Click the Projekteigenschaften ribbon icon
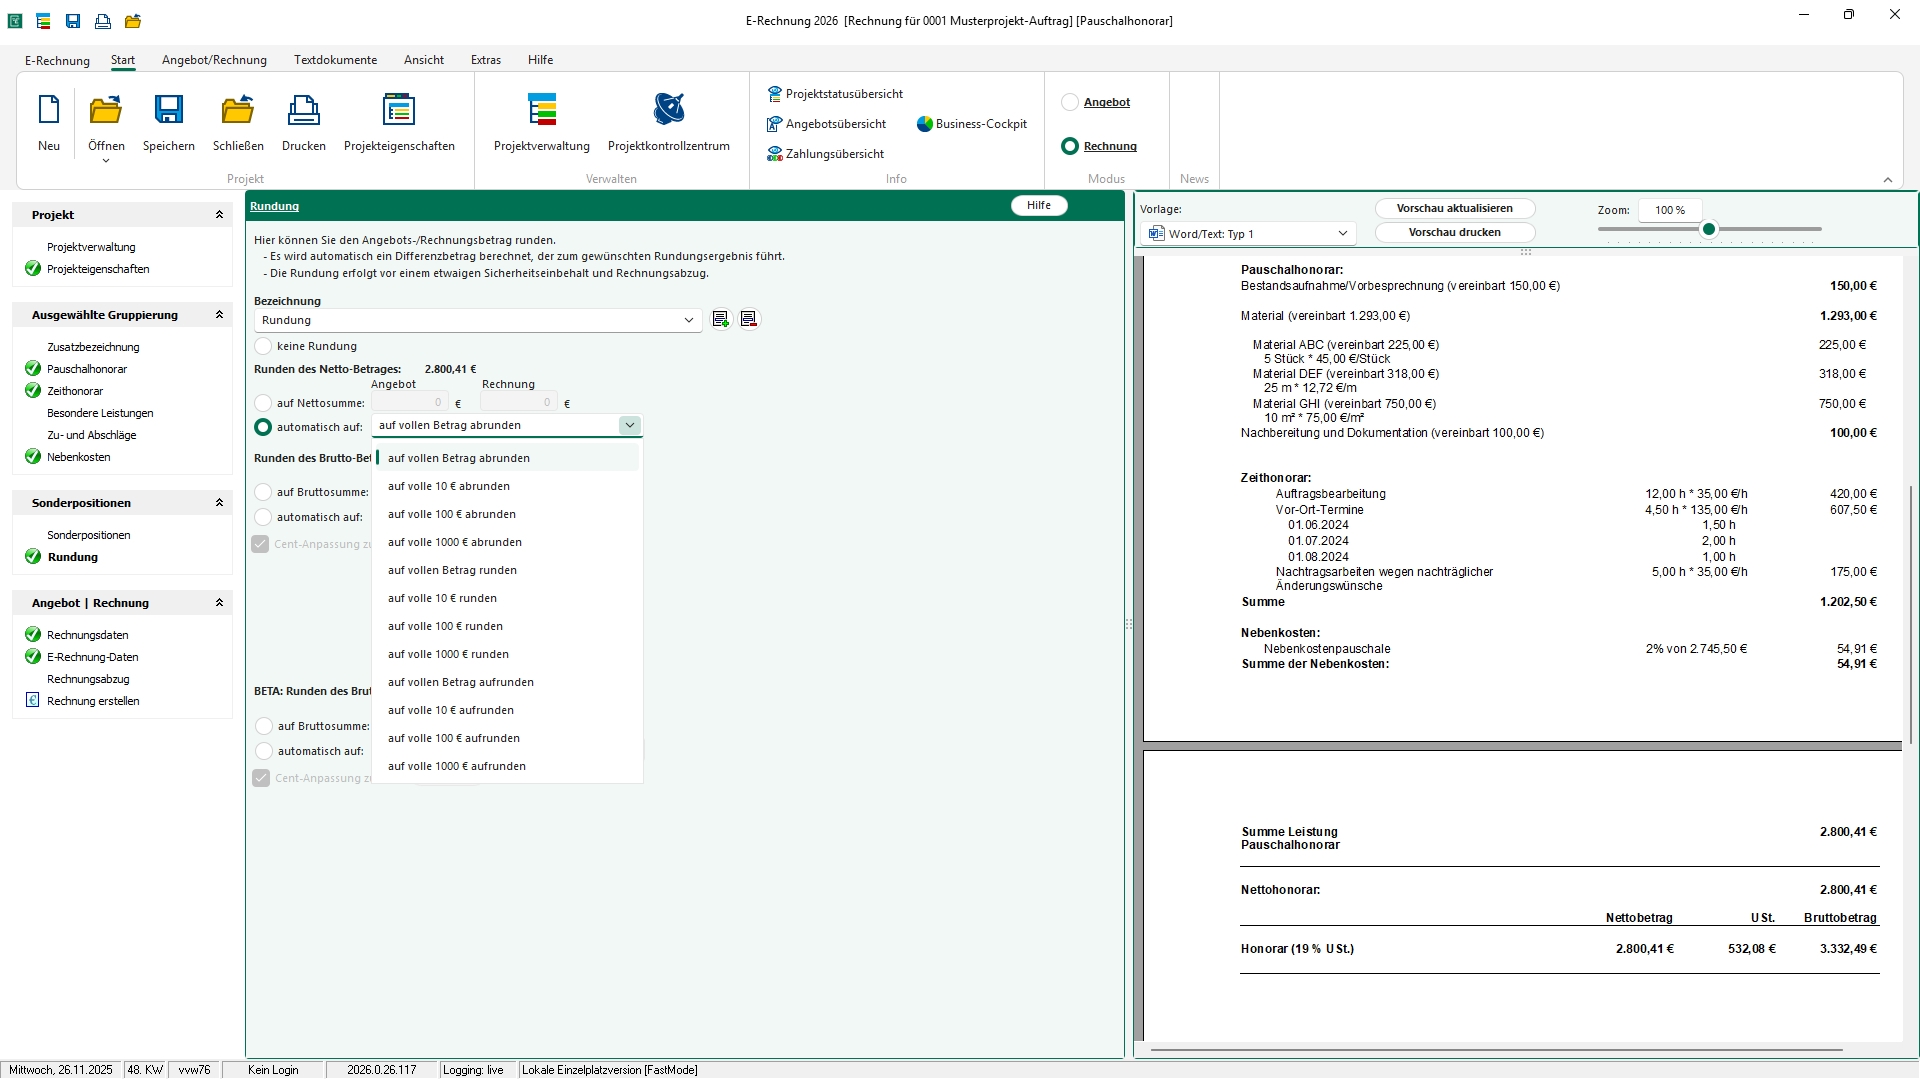Viewport: 1920px width, 1080px height. point(398,110)
